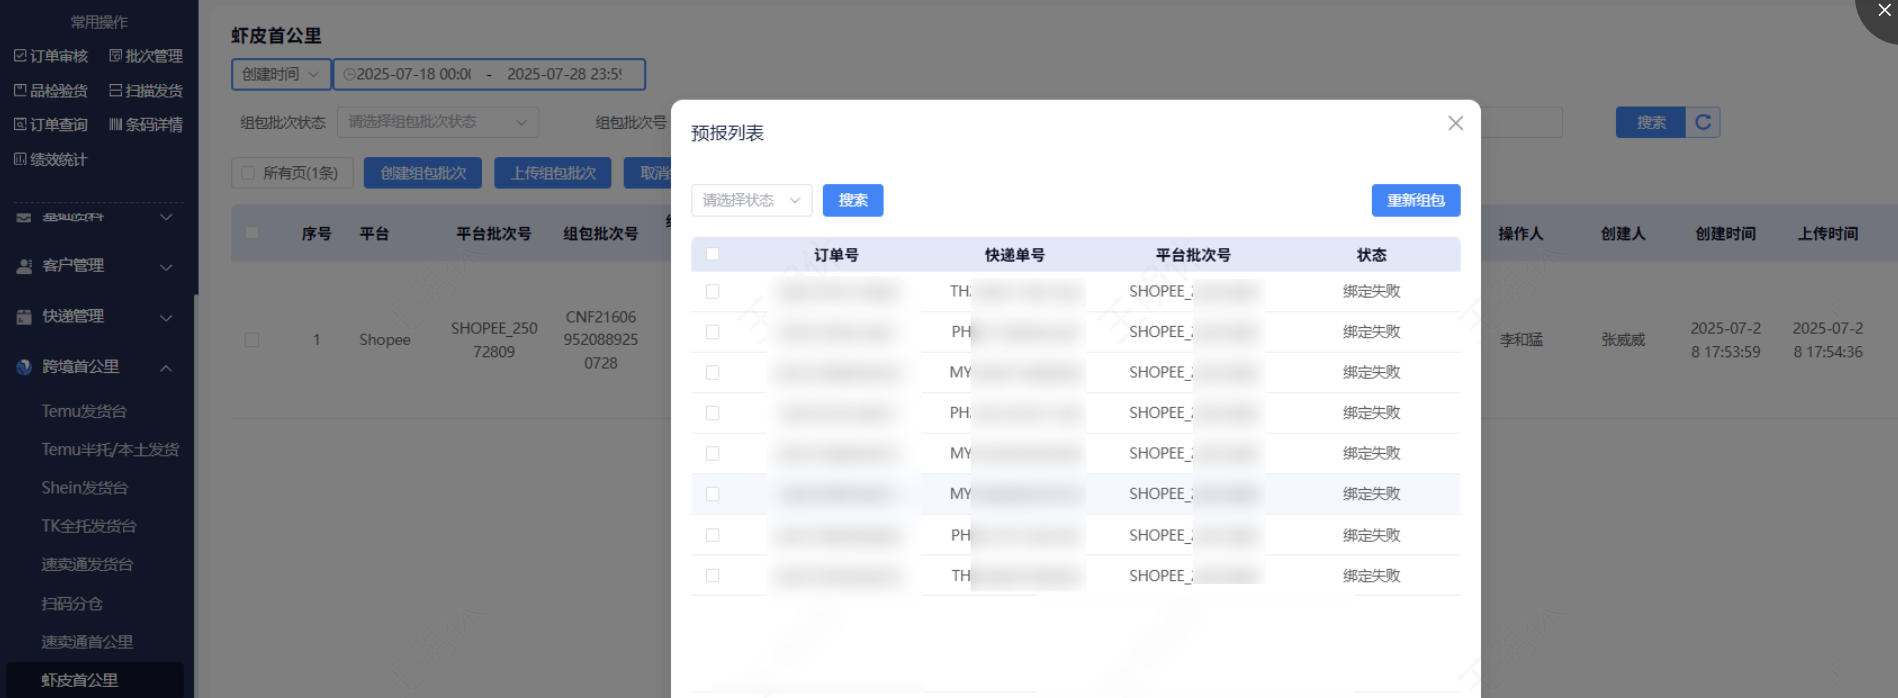This screenshot has width=1898, height=698.
Task: Open 批次管理 shortcut icon
Action: [x=115, y=56]
